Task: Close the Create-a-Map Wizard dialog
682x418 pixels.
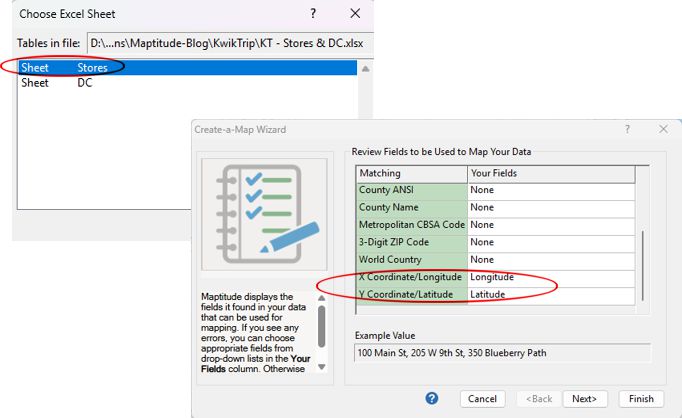Action: pos(663,129)
